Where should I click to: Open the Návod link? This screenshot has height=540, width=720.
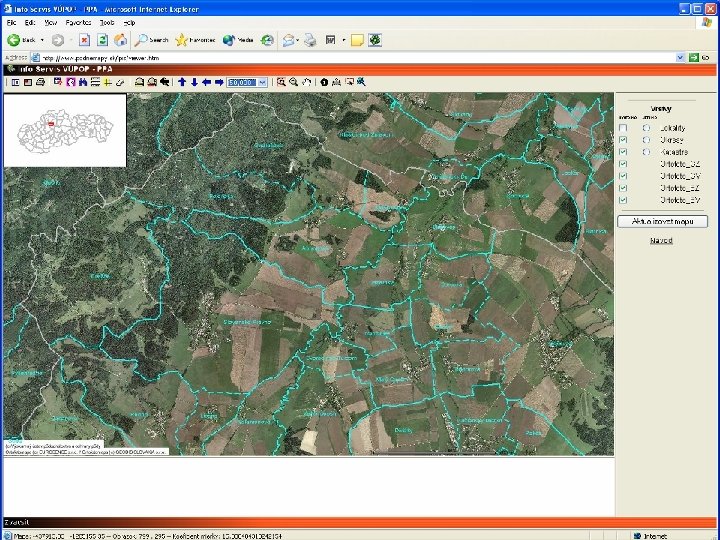click(661, 241)
